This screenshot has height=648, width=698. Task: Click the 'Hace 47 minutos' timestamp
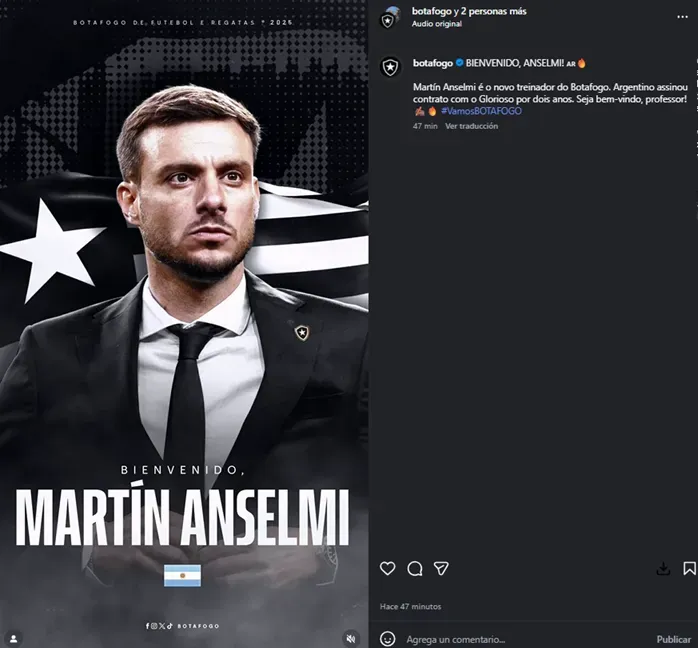pyautogui.click(x=410, y=606)
